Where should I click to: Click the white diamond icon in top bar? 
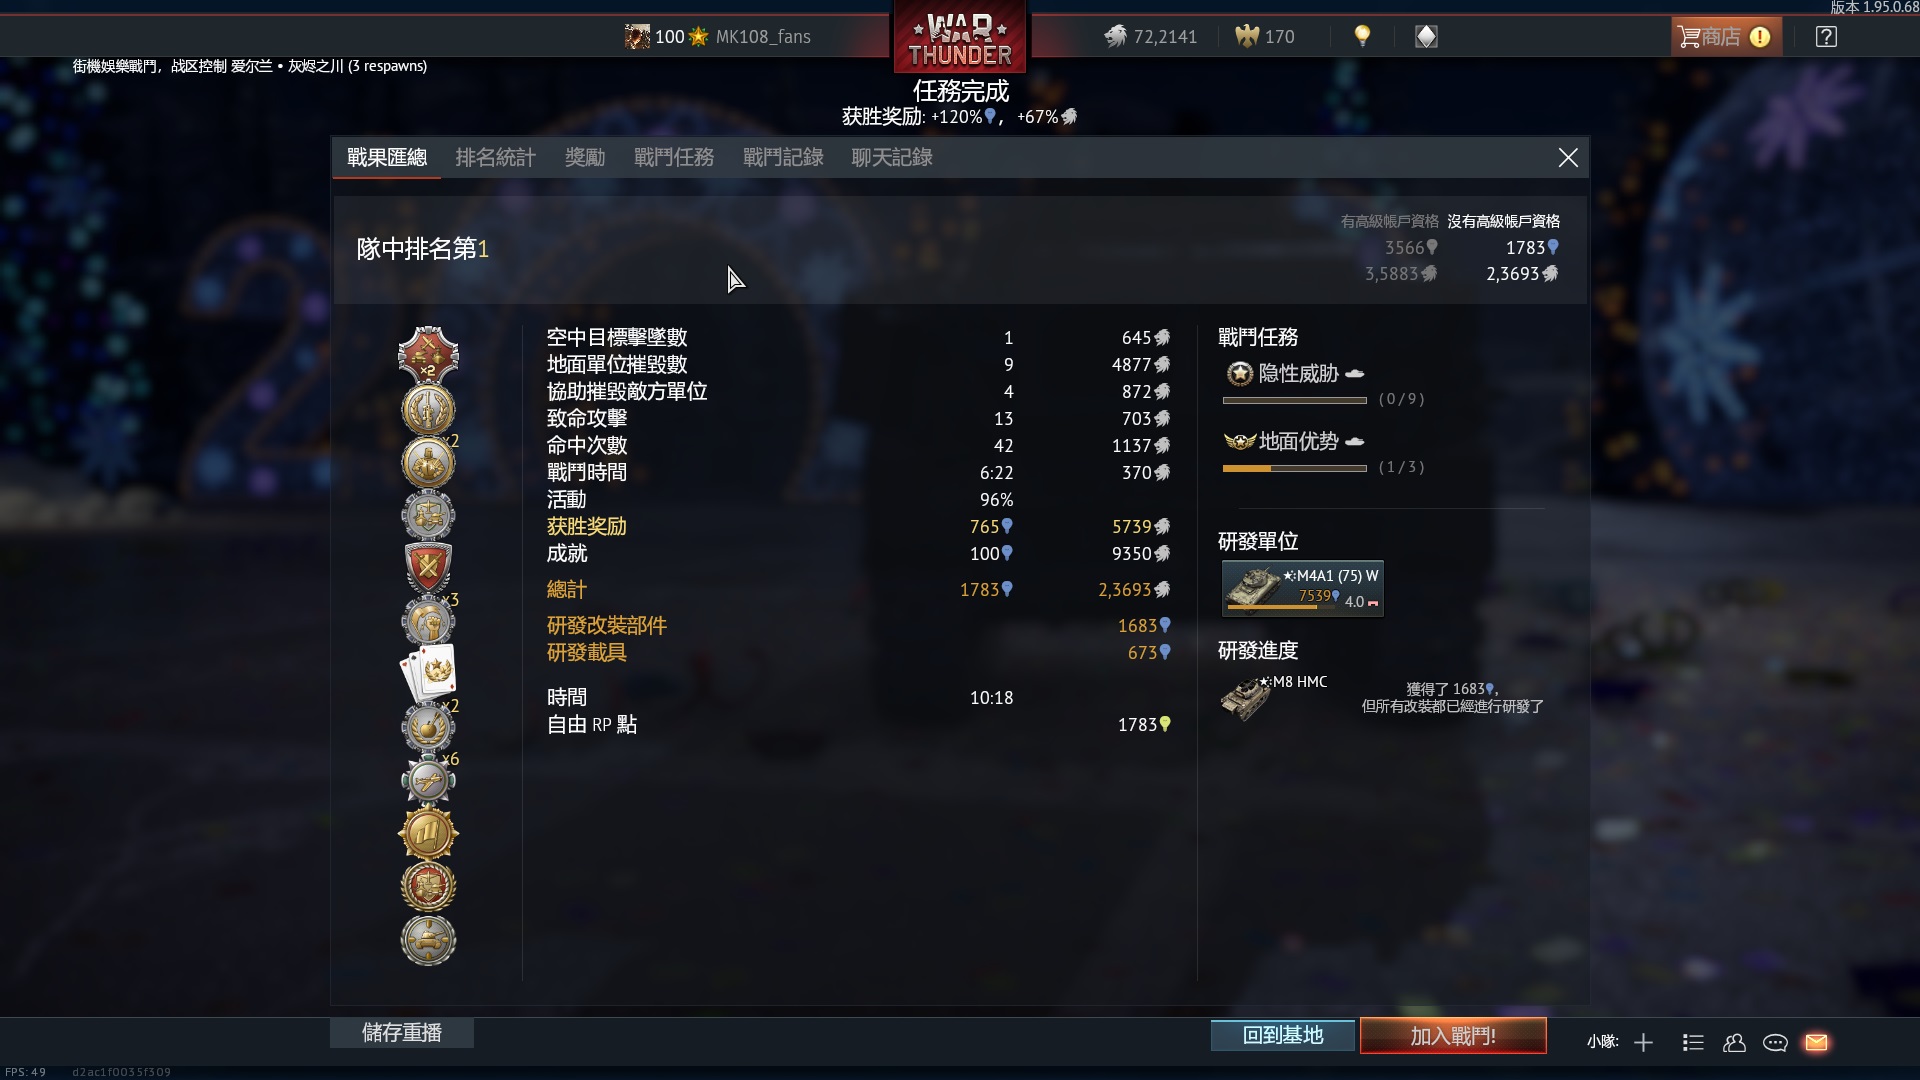[x=1426, y=37]
